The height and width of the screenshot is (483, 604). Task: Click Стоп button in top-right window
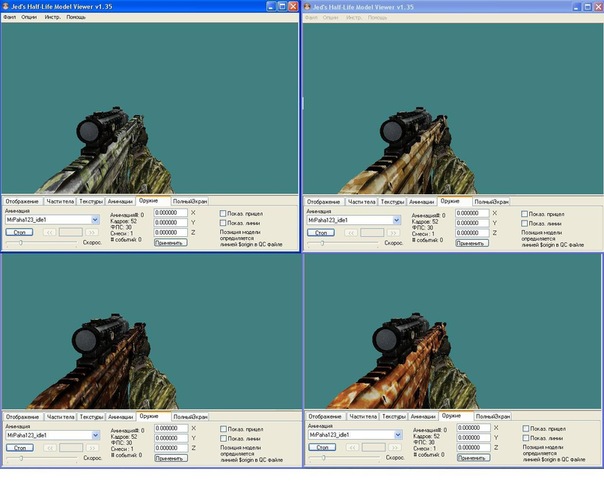click(321, 233)
